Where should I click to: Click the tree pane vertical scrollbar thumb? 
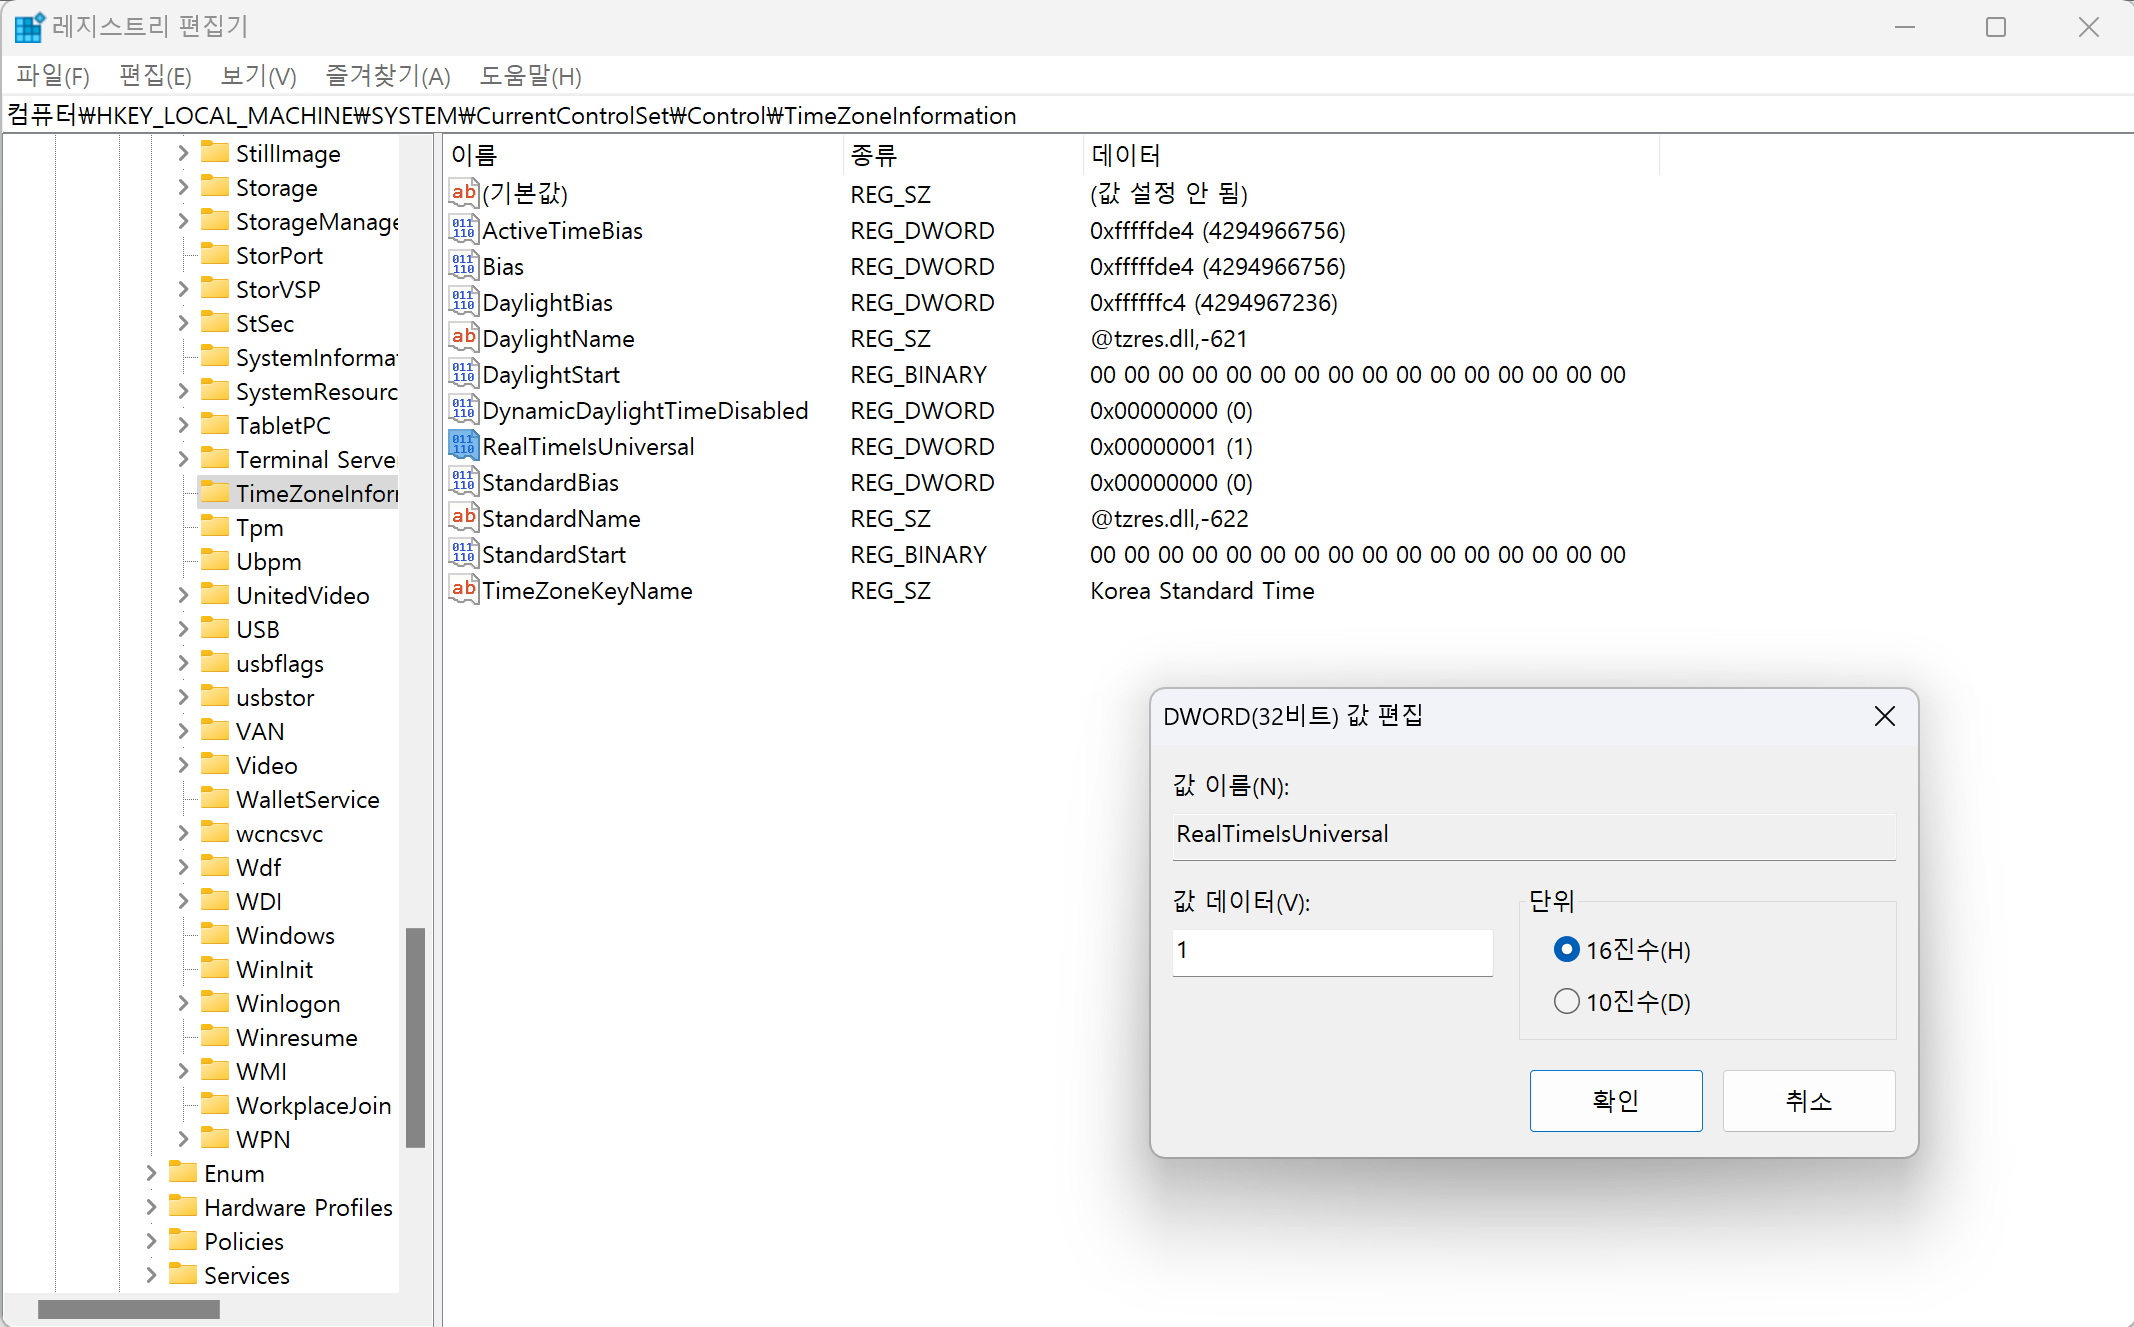[x=415, y=1036]
